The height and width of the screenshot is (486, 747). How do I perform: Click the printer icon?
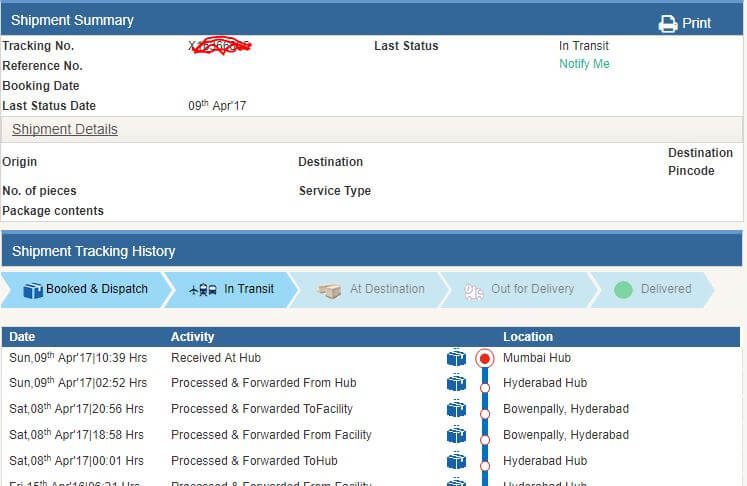[x=668, y=23]
